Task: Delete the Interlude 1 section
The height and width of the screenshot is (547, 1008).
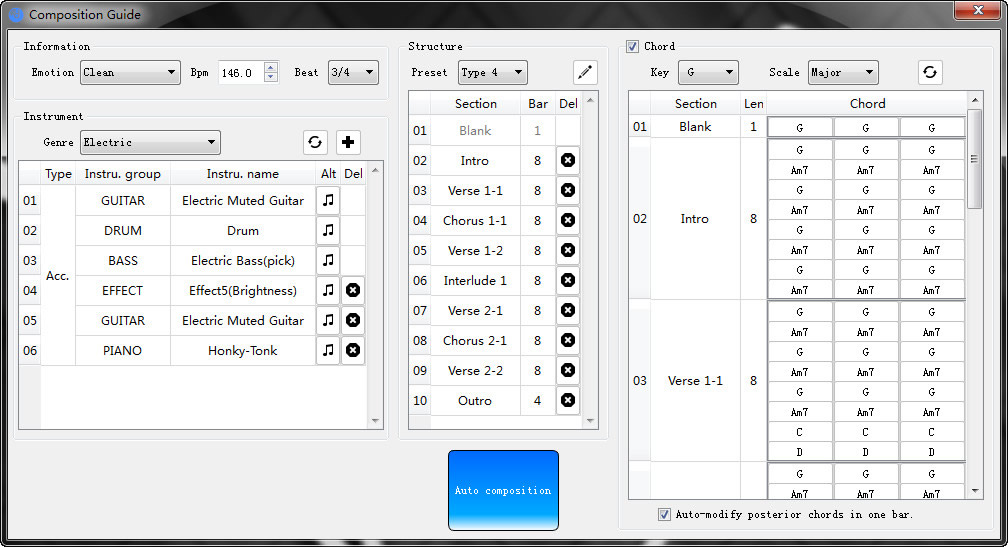Action: [568, 281]
